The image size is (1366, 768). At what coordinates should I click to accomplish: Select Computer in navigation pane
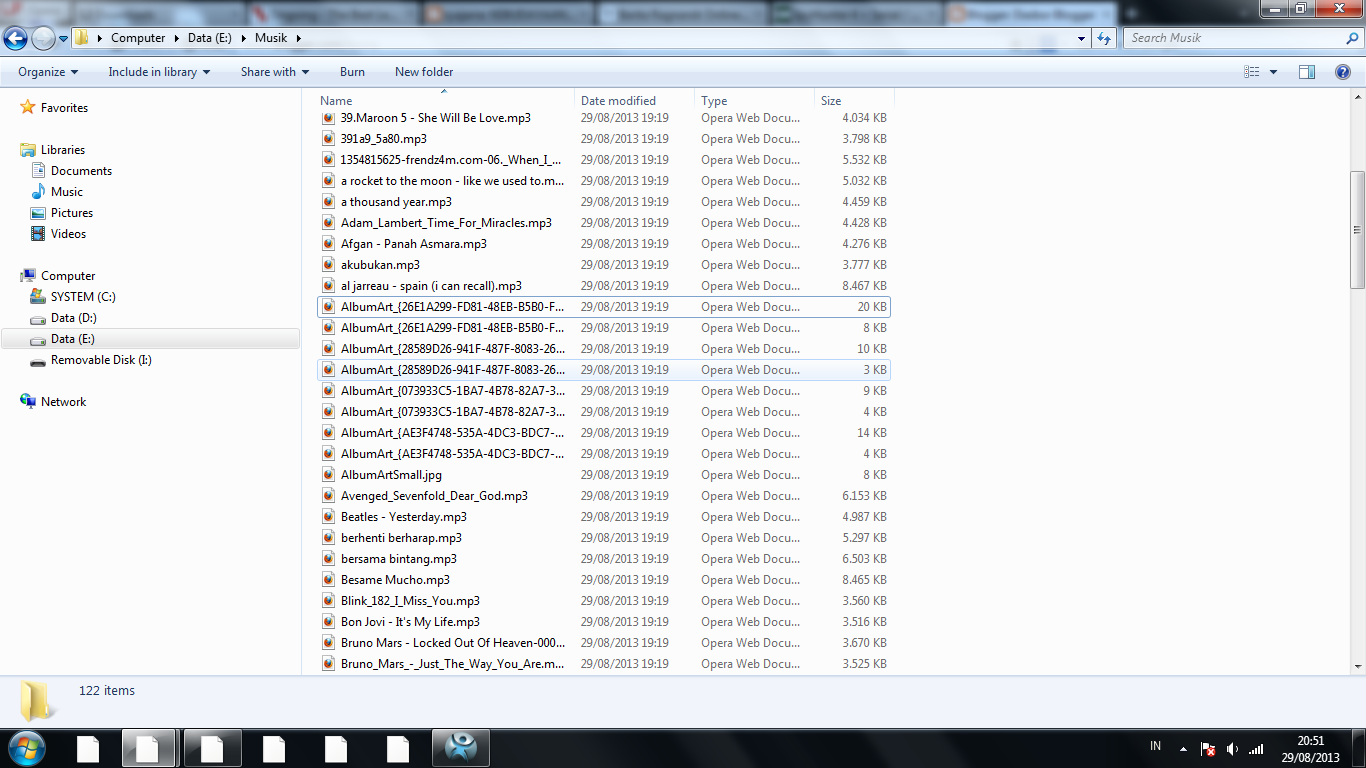click(x=68, y=276)
